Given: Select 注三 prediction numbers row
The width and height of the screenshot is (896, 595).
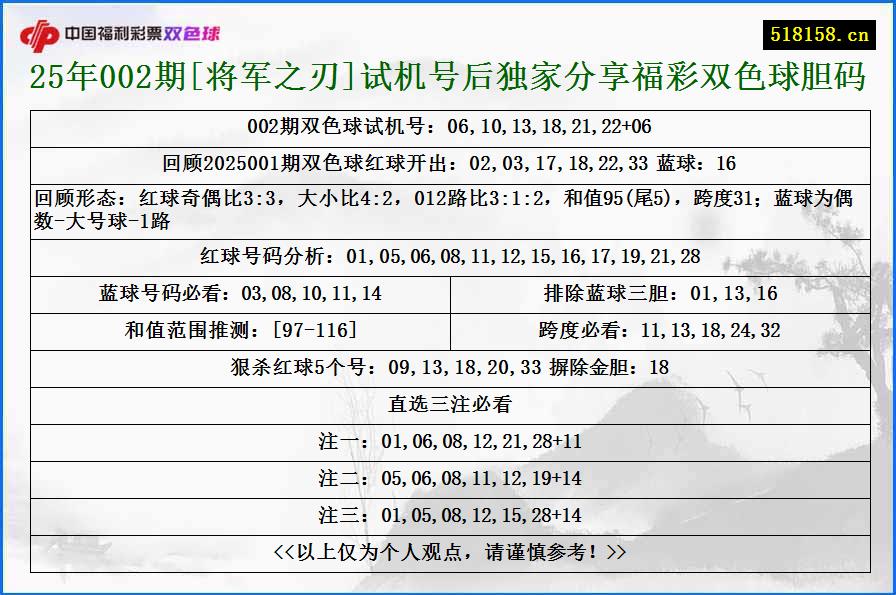Looking at the screenshot, I should [448, 511].
